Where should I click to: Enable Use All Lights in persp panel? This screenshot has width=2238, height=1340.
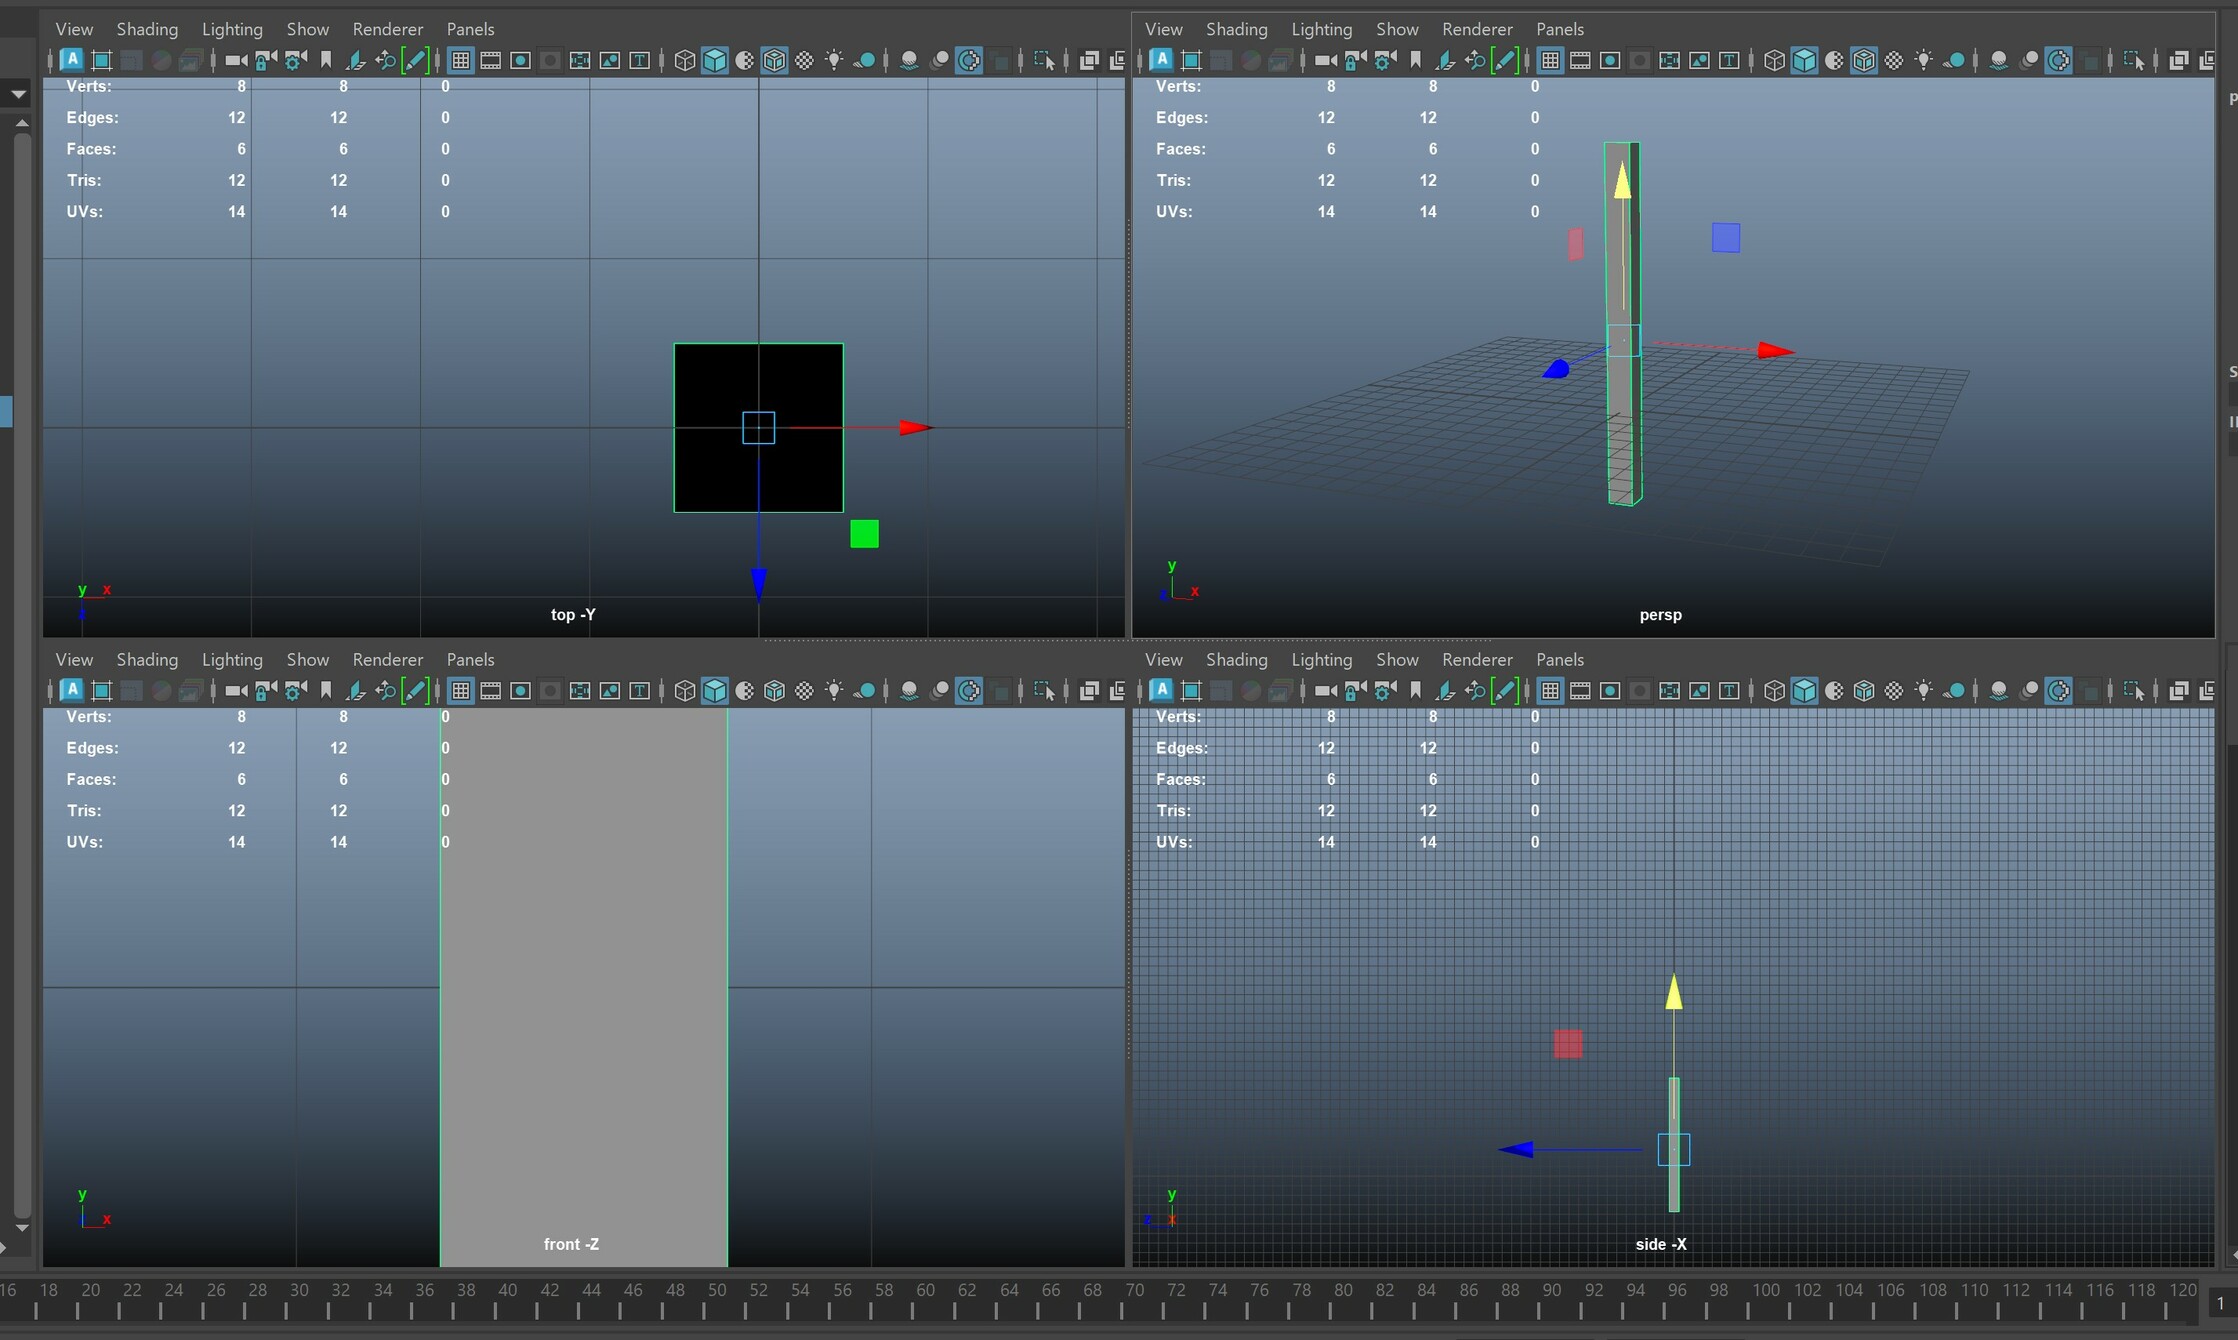1923,60
